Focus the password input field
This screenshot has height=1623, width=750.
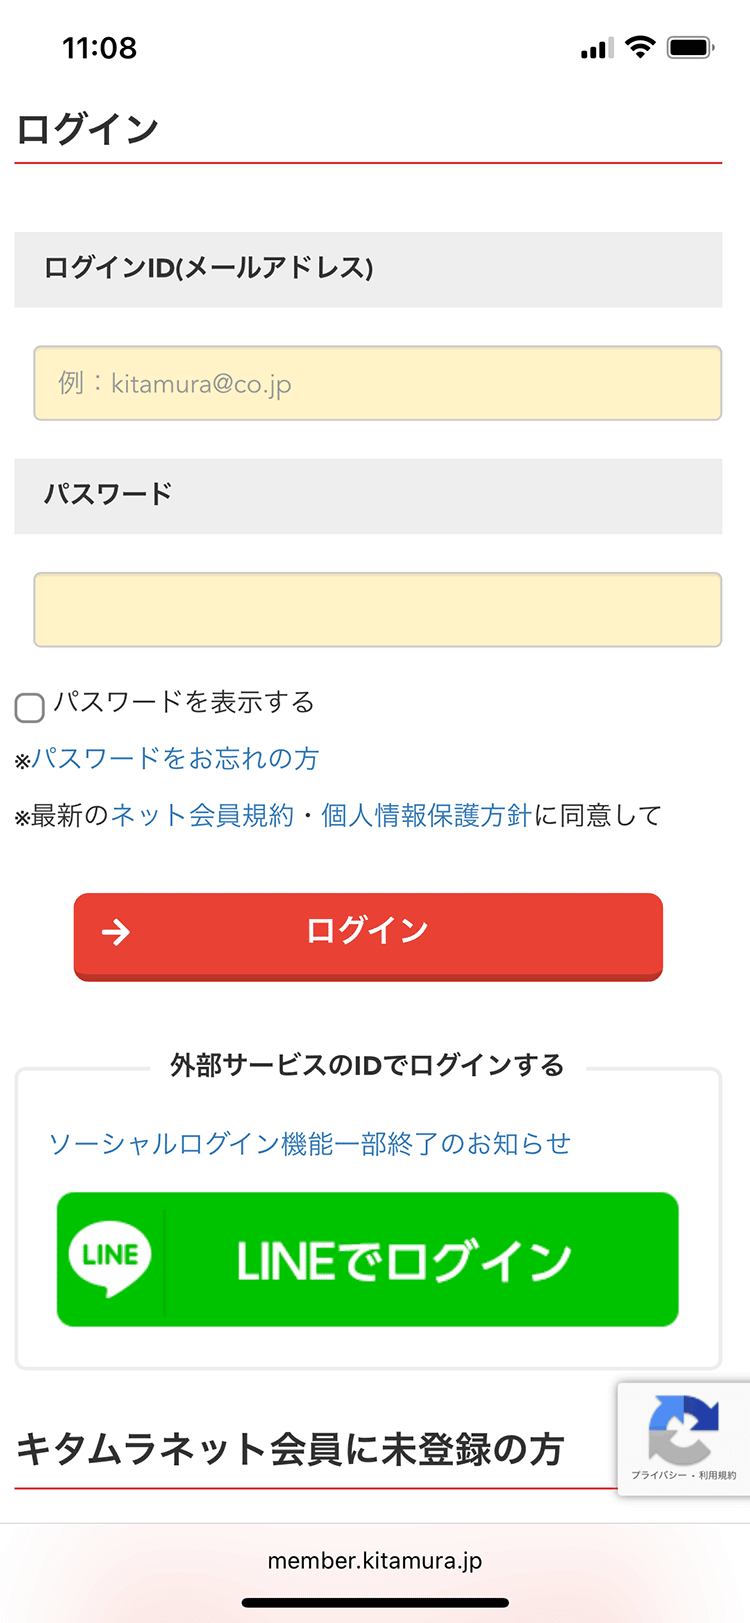[x=377, y=610]
